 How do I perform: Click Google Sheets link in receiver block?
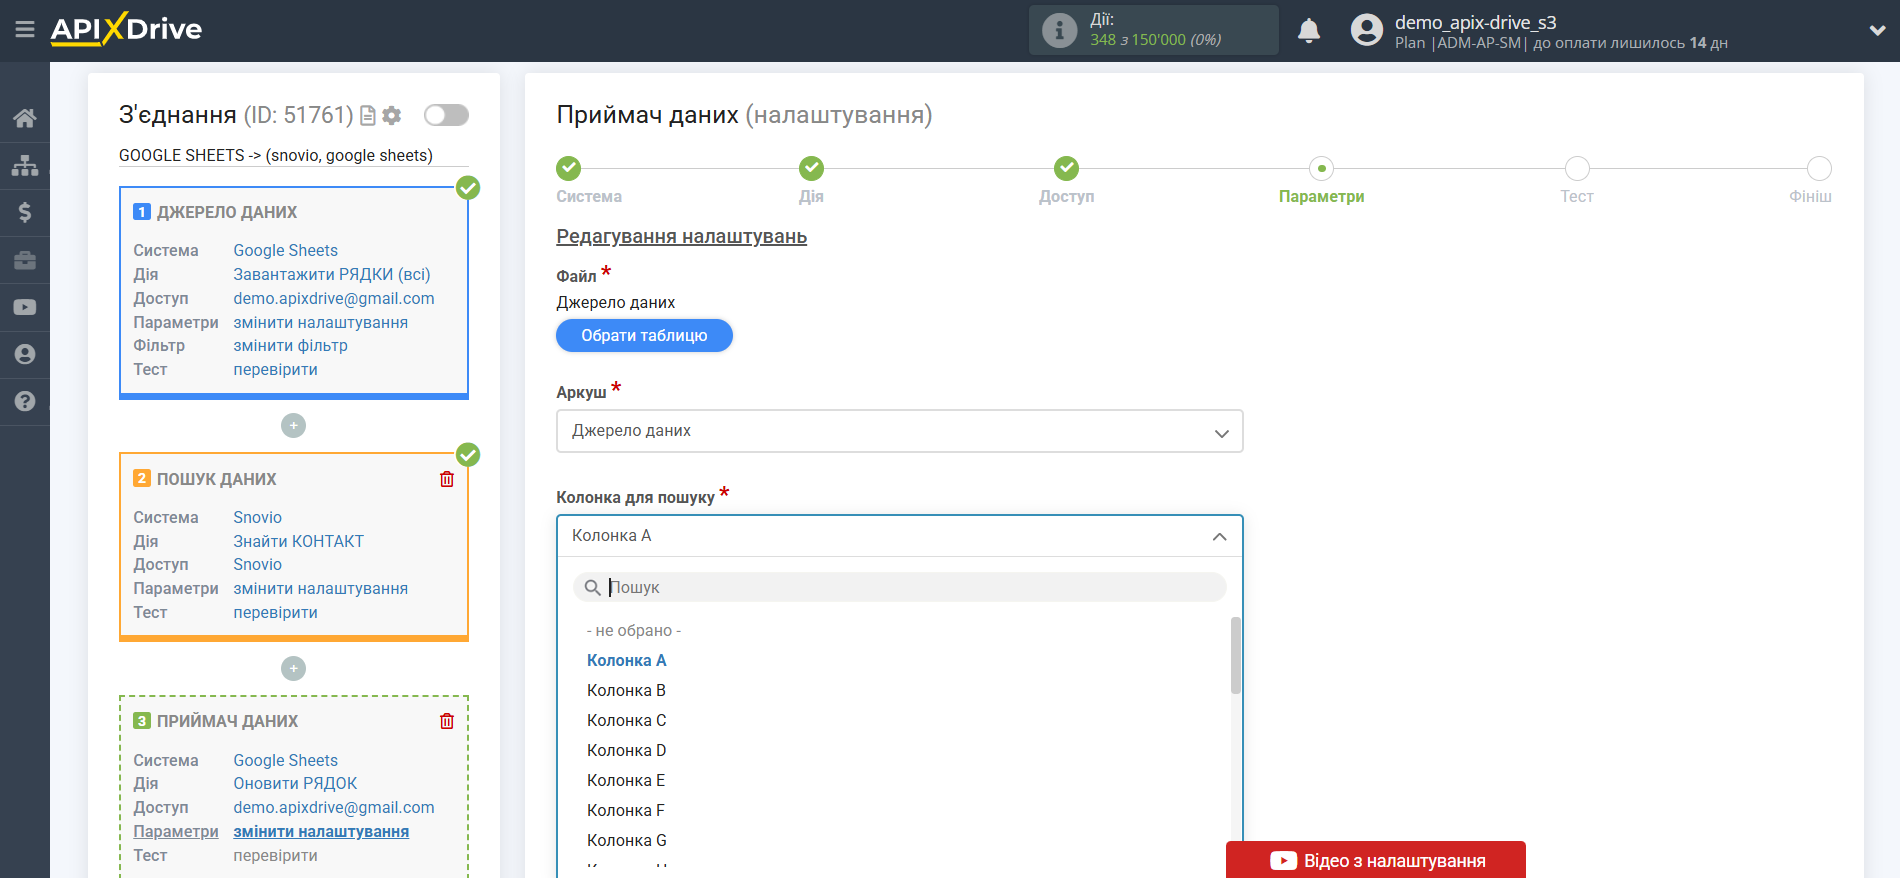tap(285, 761)
